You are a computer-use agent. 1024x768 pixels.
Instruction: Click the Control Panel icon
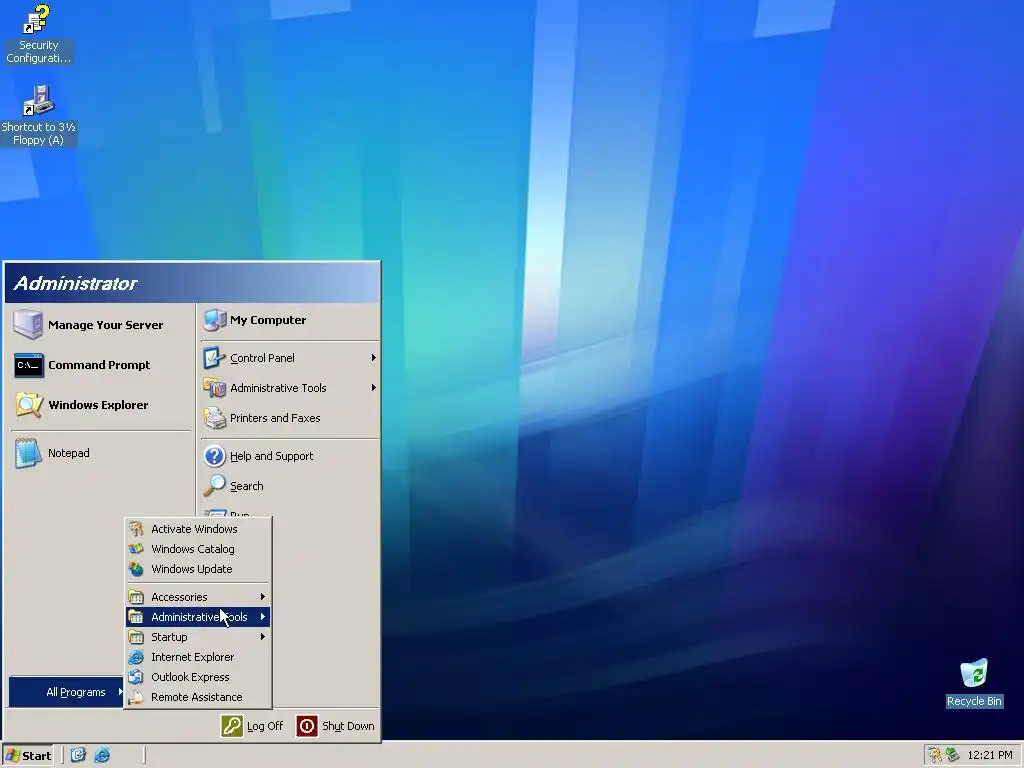214,358
